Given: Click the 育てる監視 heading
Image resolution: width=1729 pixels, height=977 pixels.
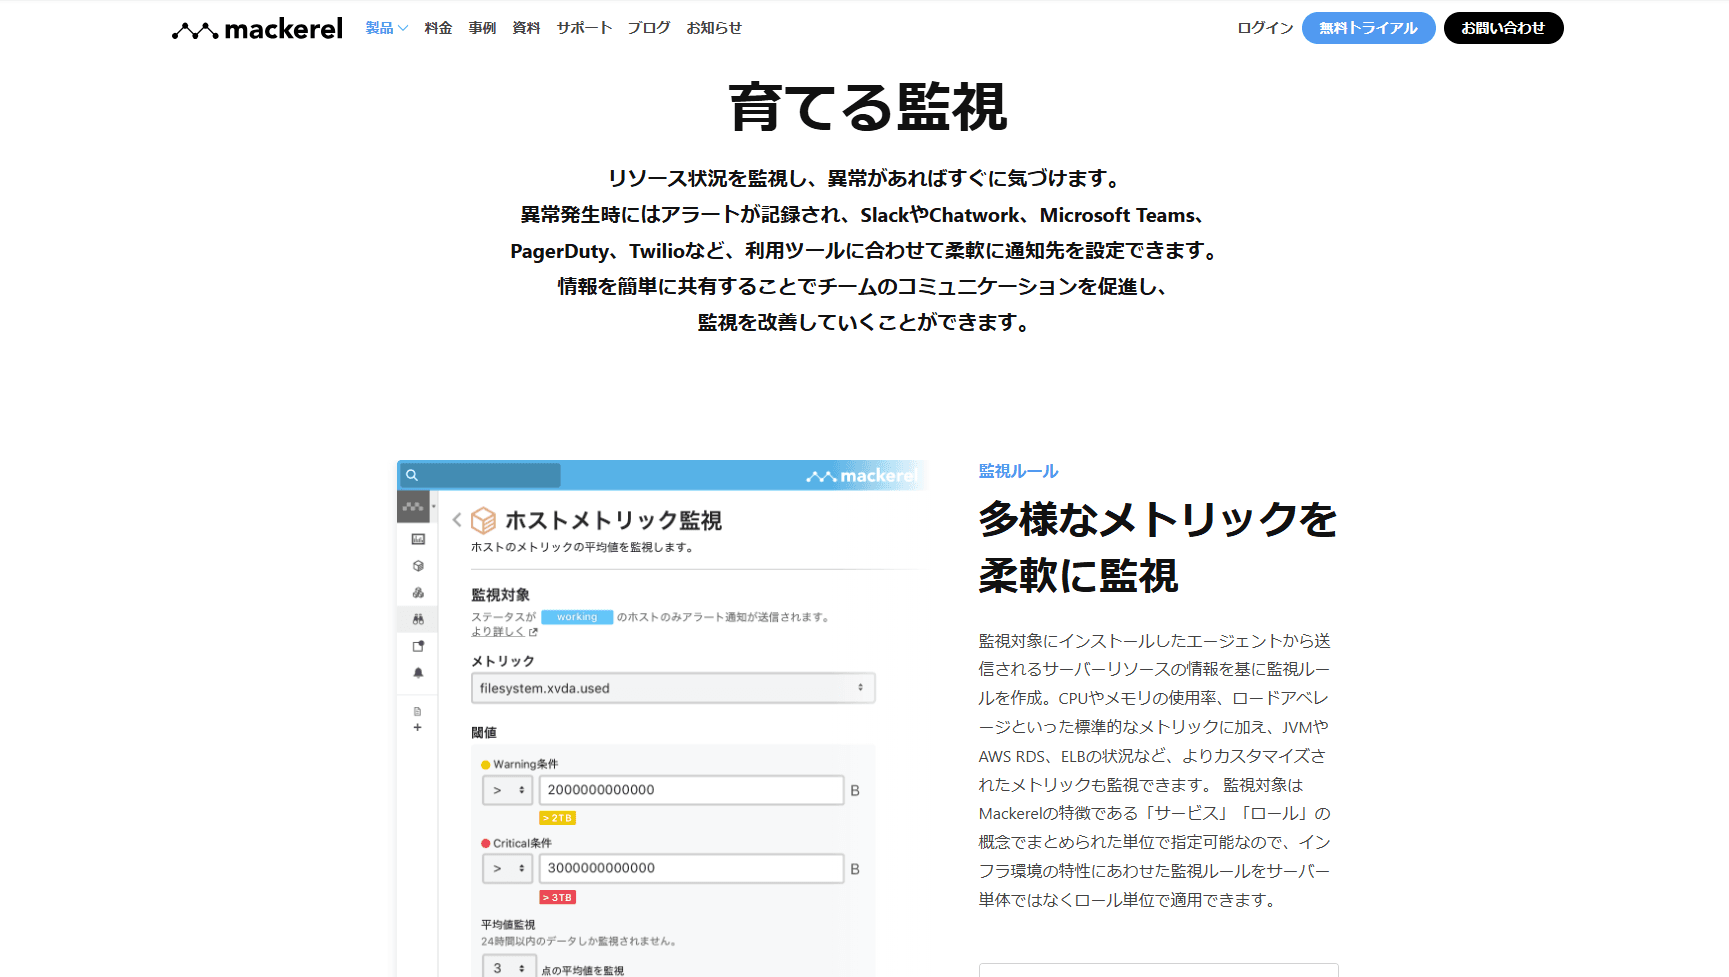Looking at the screenshot, I should [x=868, y=107].
